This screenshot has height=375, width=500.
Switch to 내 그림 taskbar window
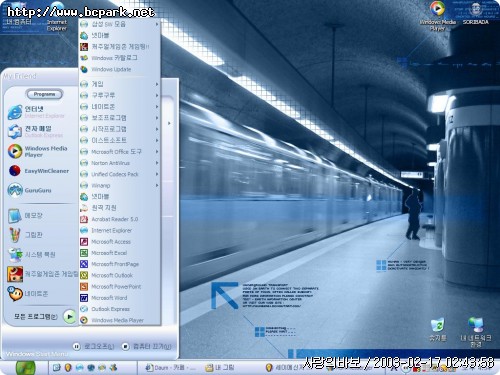220,368
